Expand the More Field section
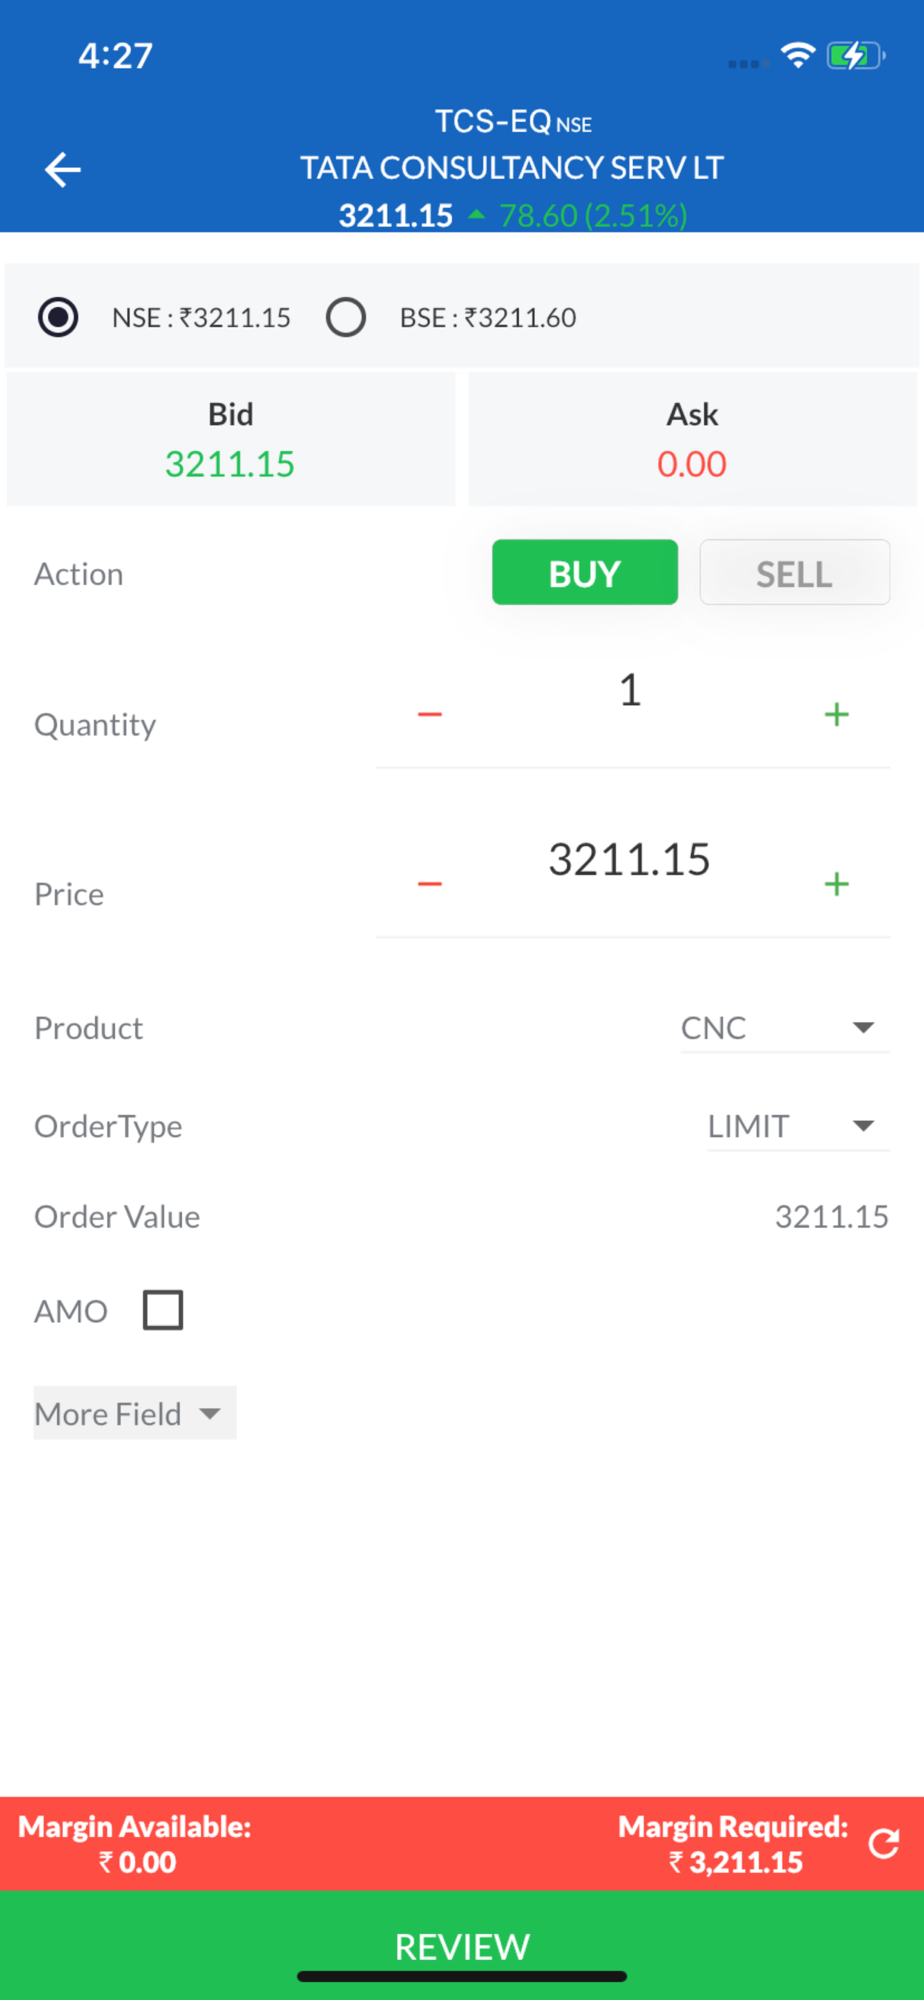Image resolution: width=924 pixels, height=2000 pixels. (135, 1413)
